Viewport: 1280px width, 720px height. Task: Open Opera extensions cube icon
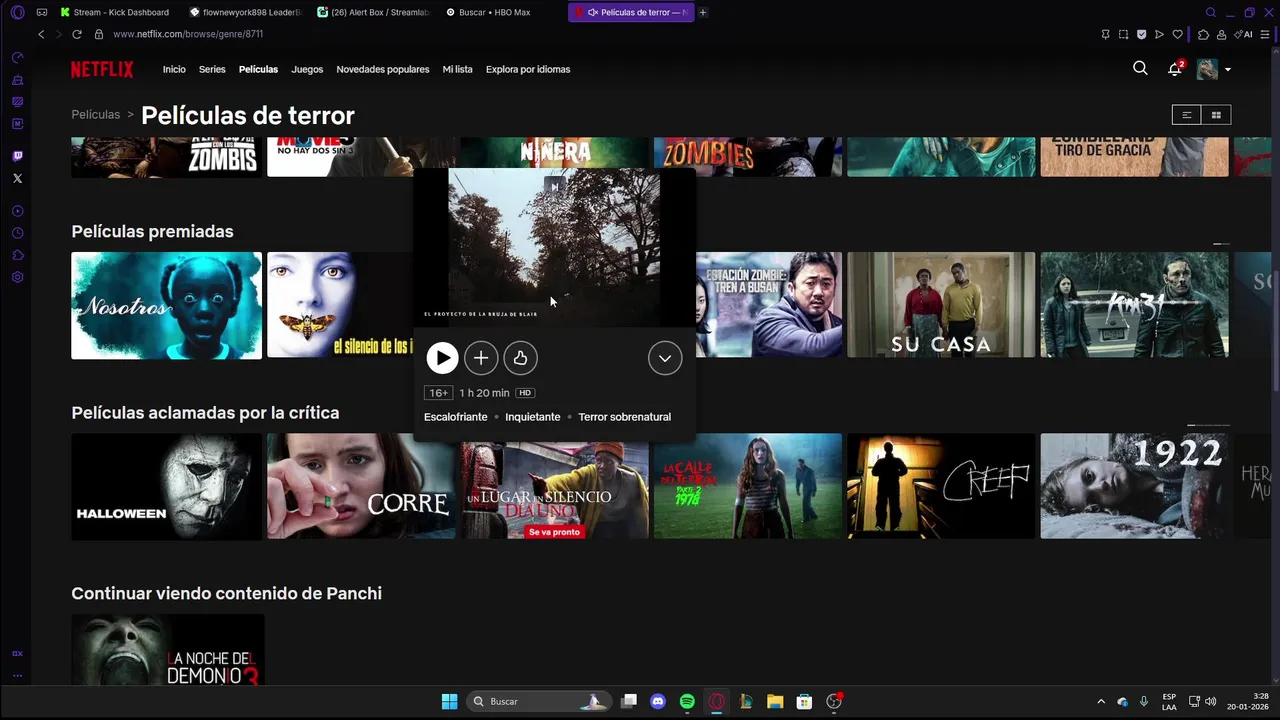point(1203,34)
